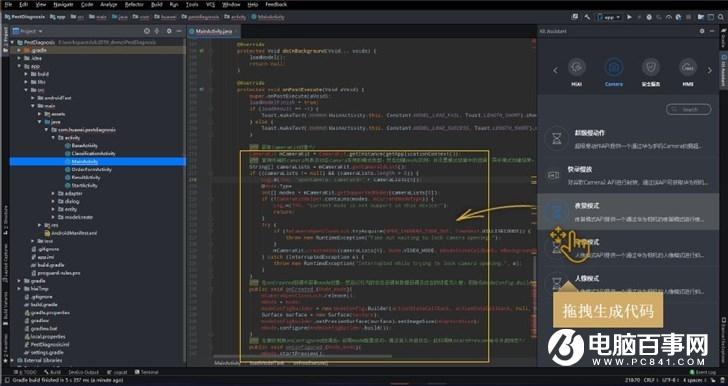Open the Event Log

[x=702, y=372]
